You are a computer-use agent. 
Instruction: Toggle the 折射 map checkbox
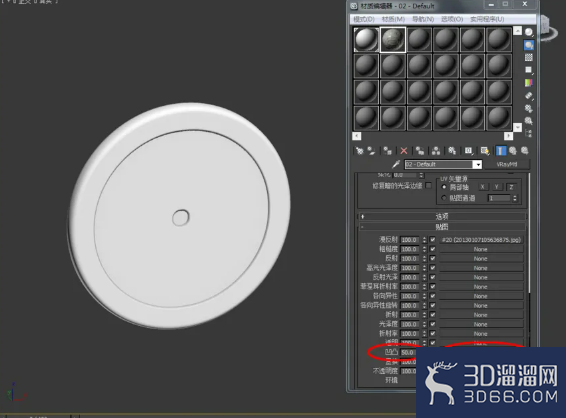click(432, 315)
